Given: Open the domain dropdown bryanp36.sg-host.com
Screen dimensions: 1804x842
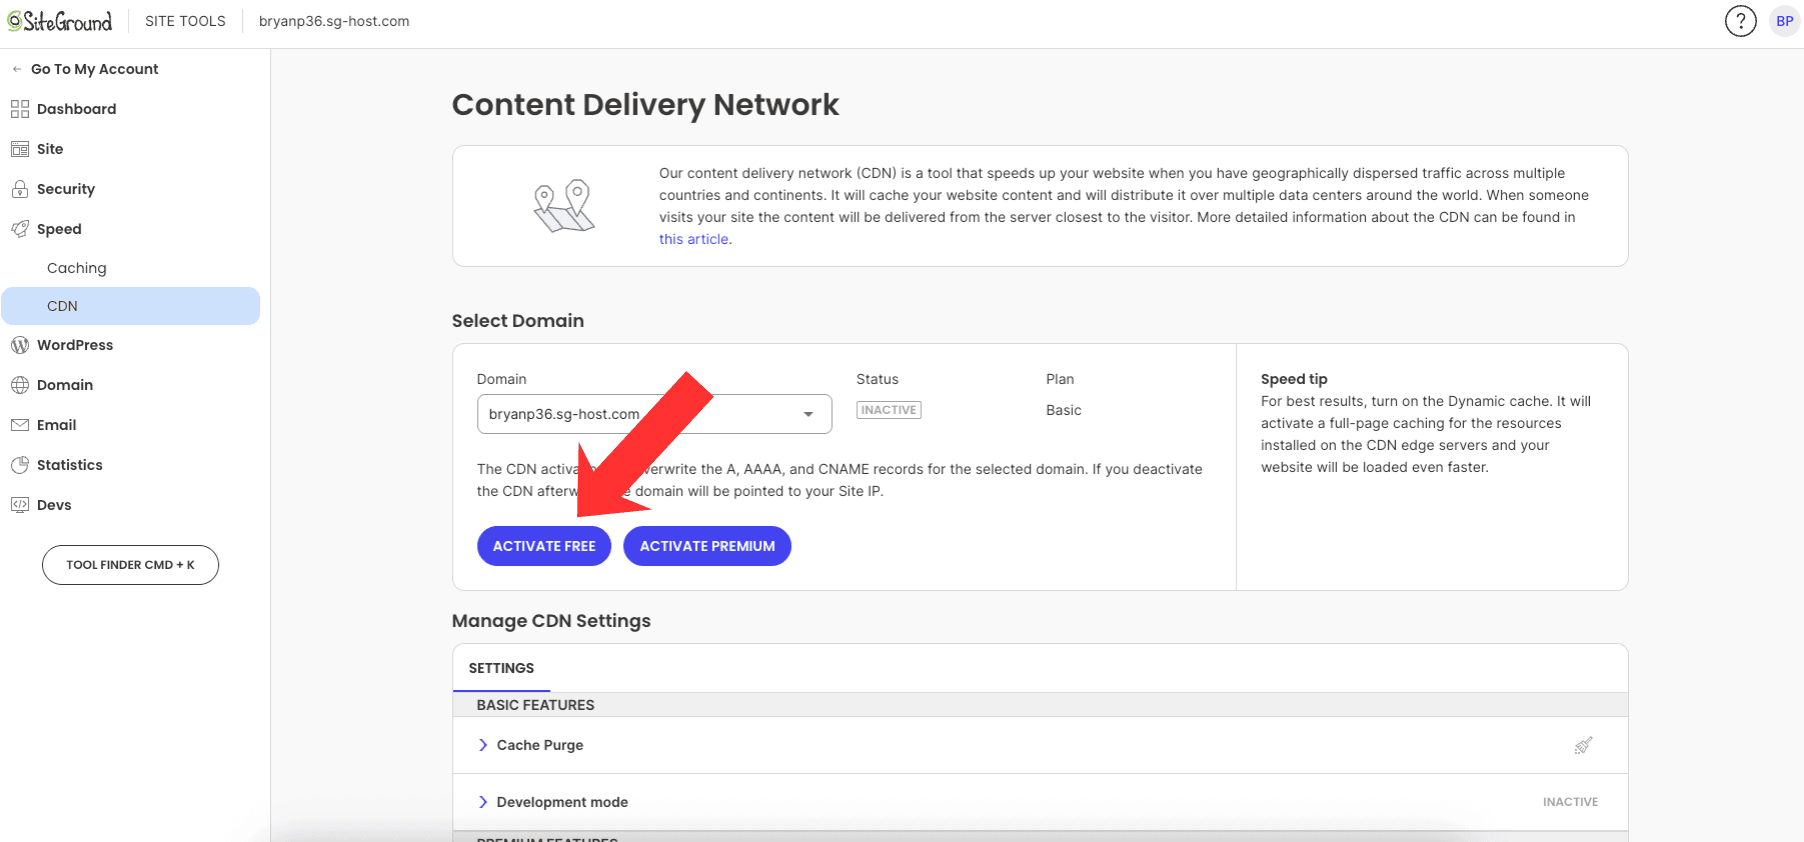Looking at the screenshot, I should pos(654,414).
